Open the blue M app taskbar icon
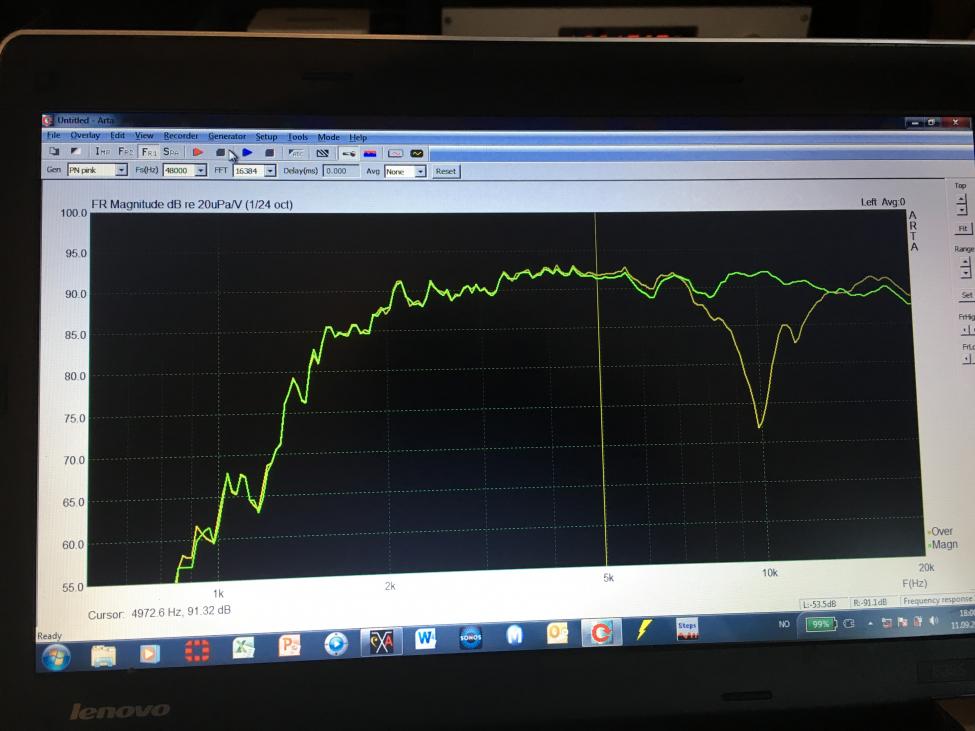This screenshot has height=731, width=975. click(514, 635)
